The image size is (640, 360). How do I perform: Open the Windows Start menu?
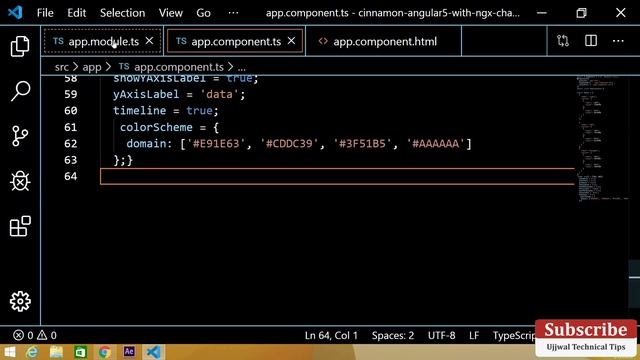pyautogui.click(x=9, y=352)
